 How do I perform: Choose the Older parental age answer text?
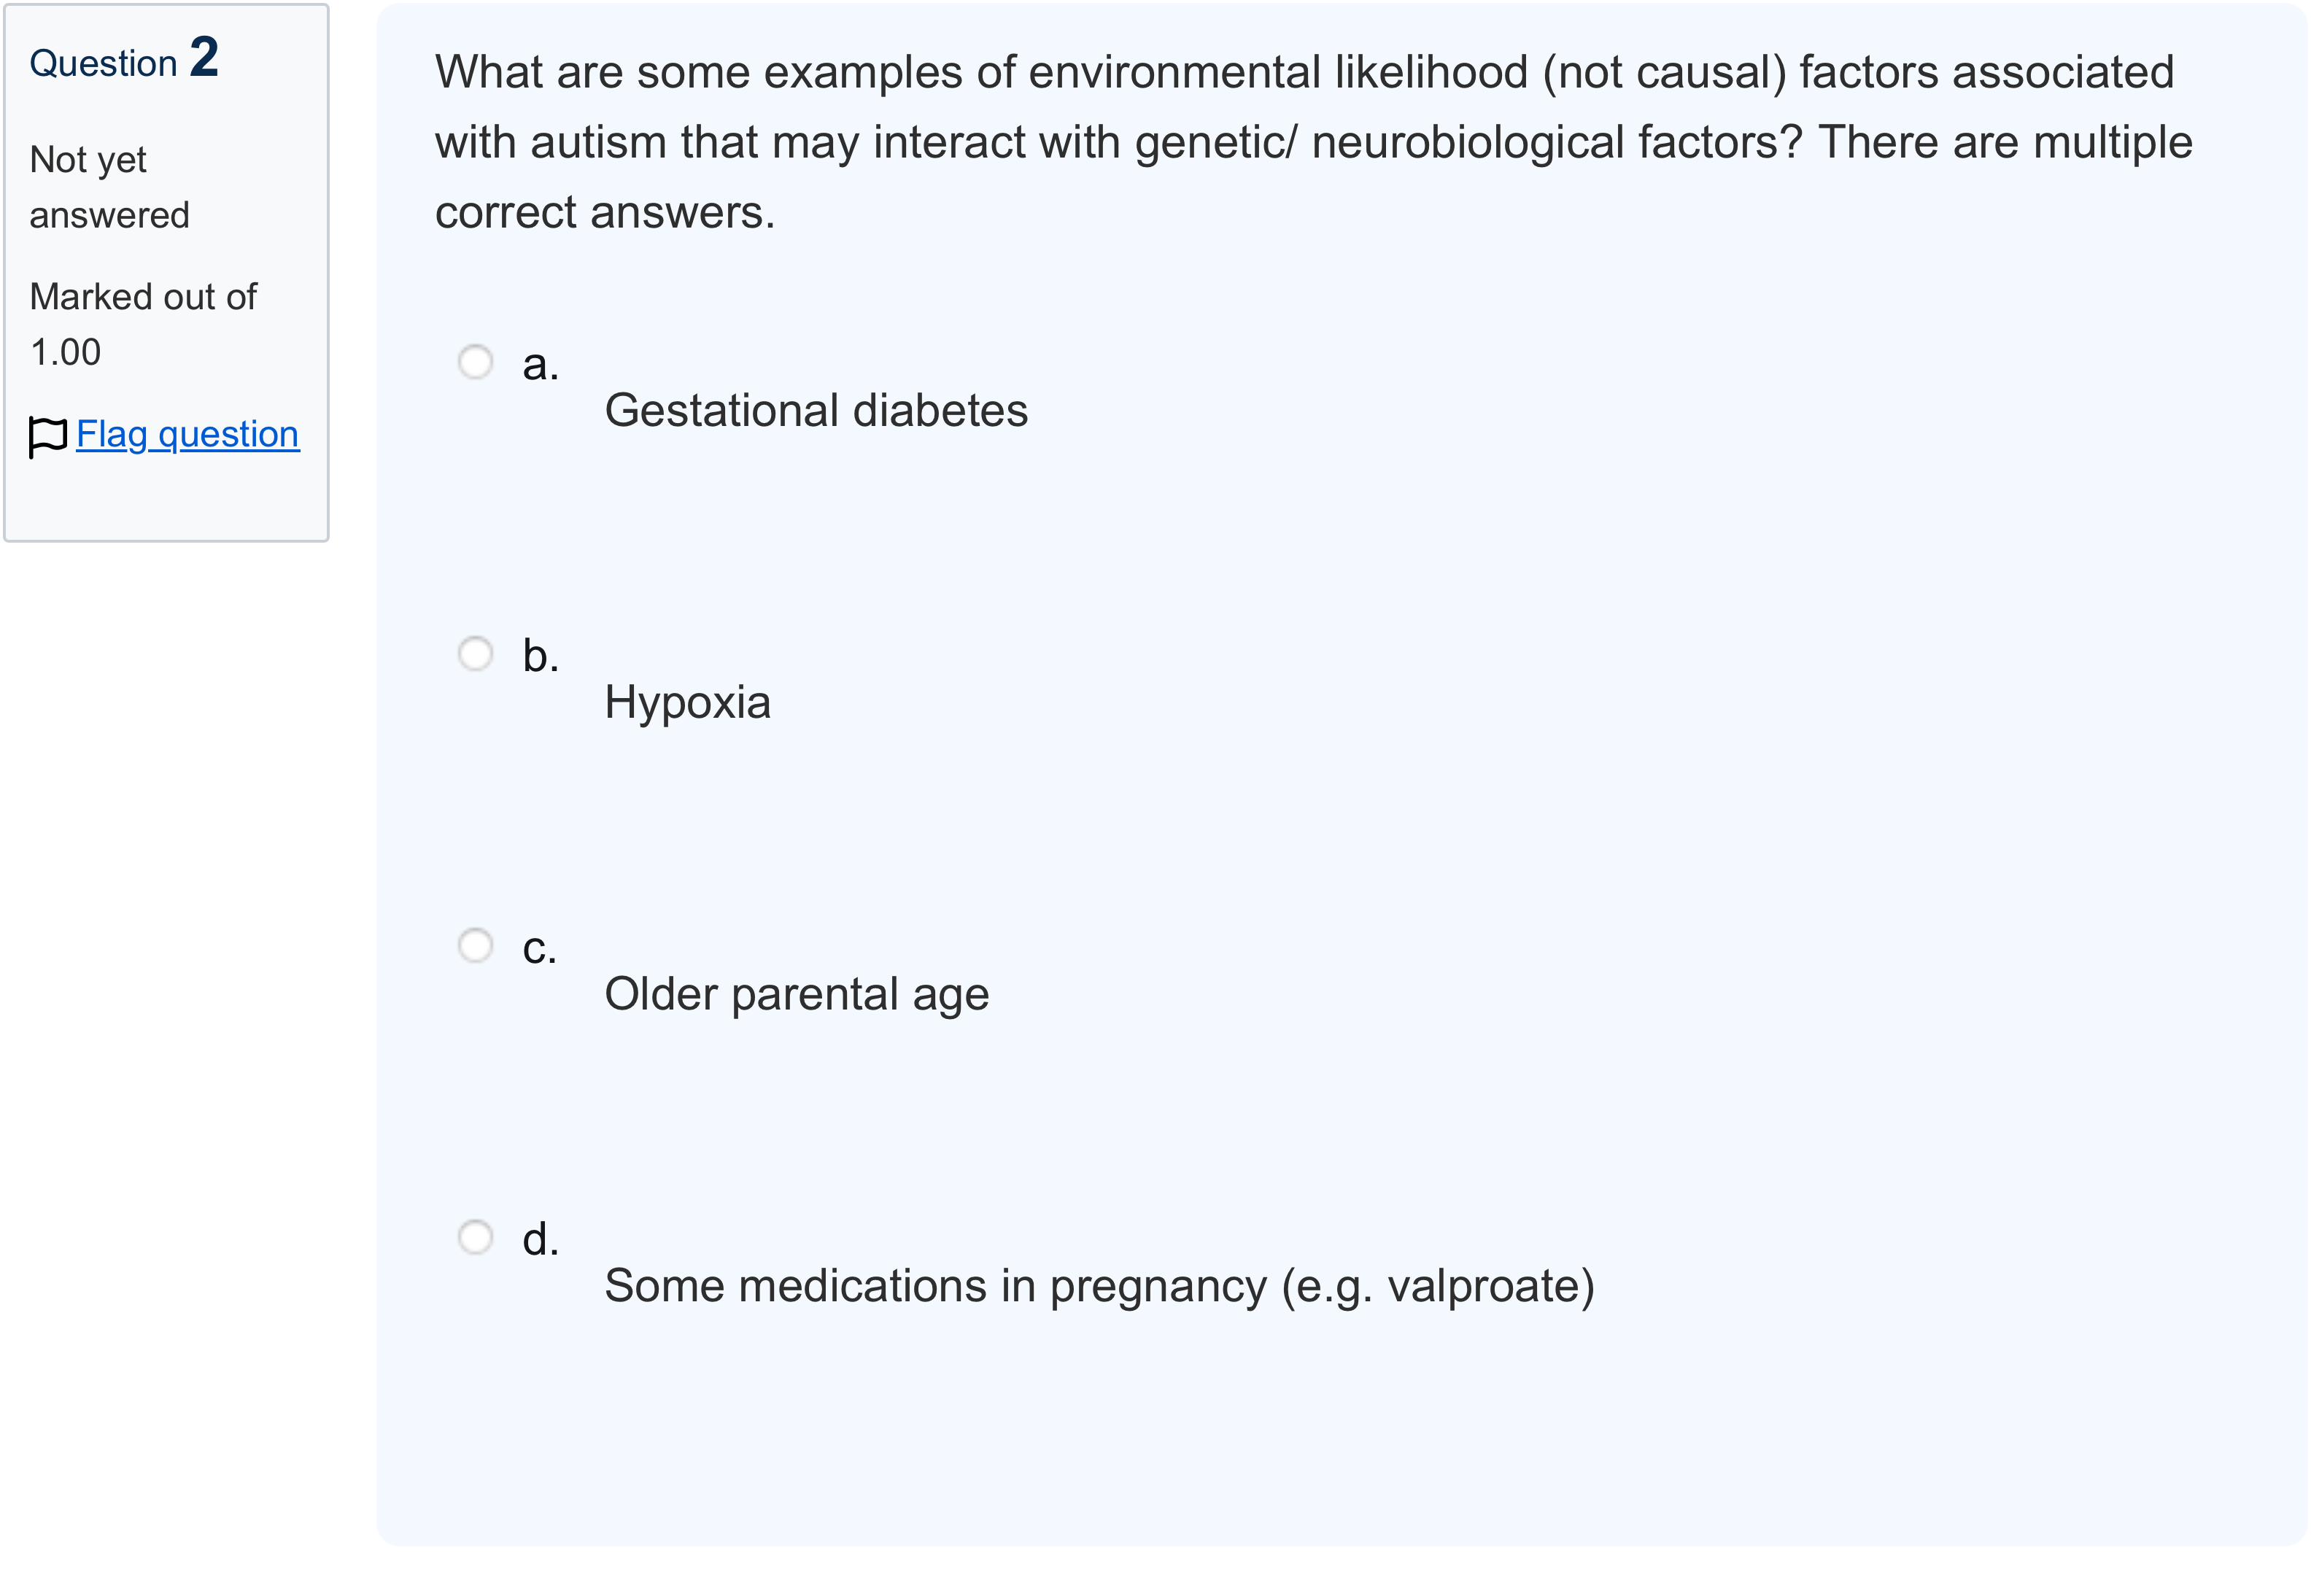796,994
